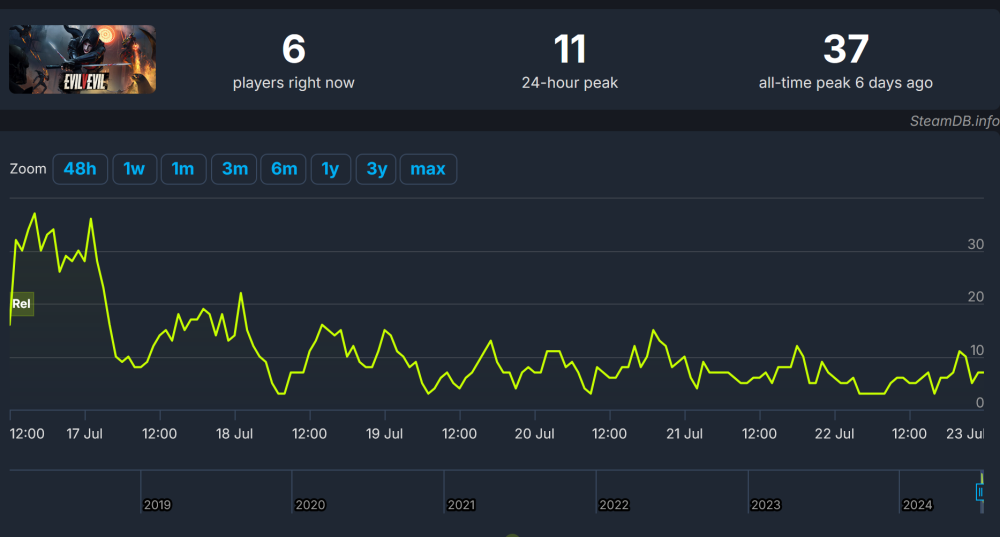Zoom chart to 6m range

[x=284, y=169]
